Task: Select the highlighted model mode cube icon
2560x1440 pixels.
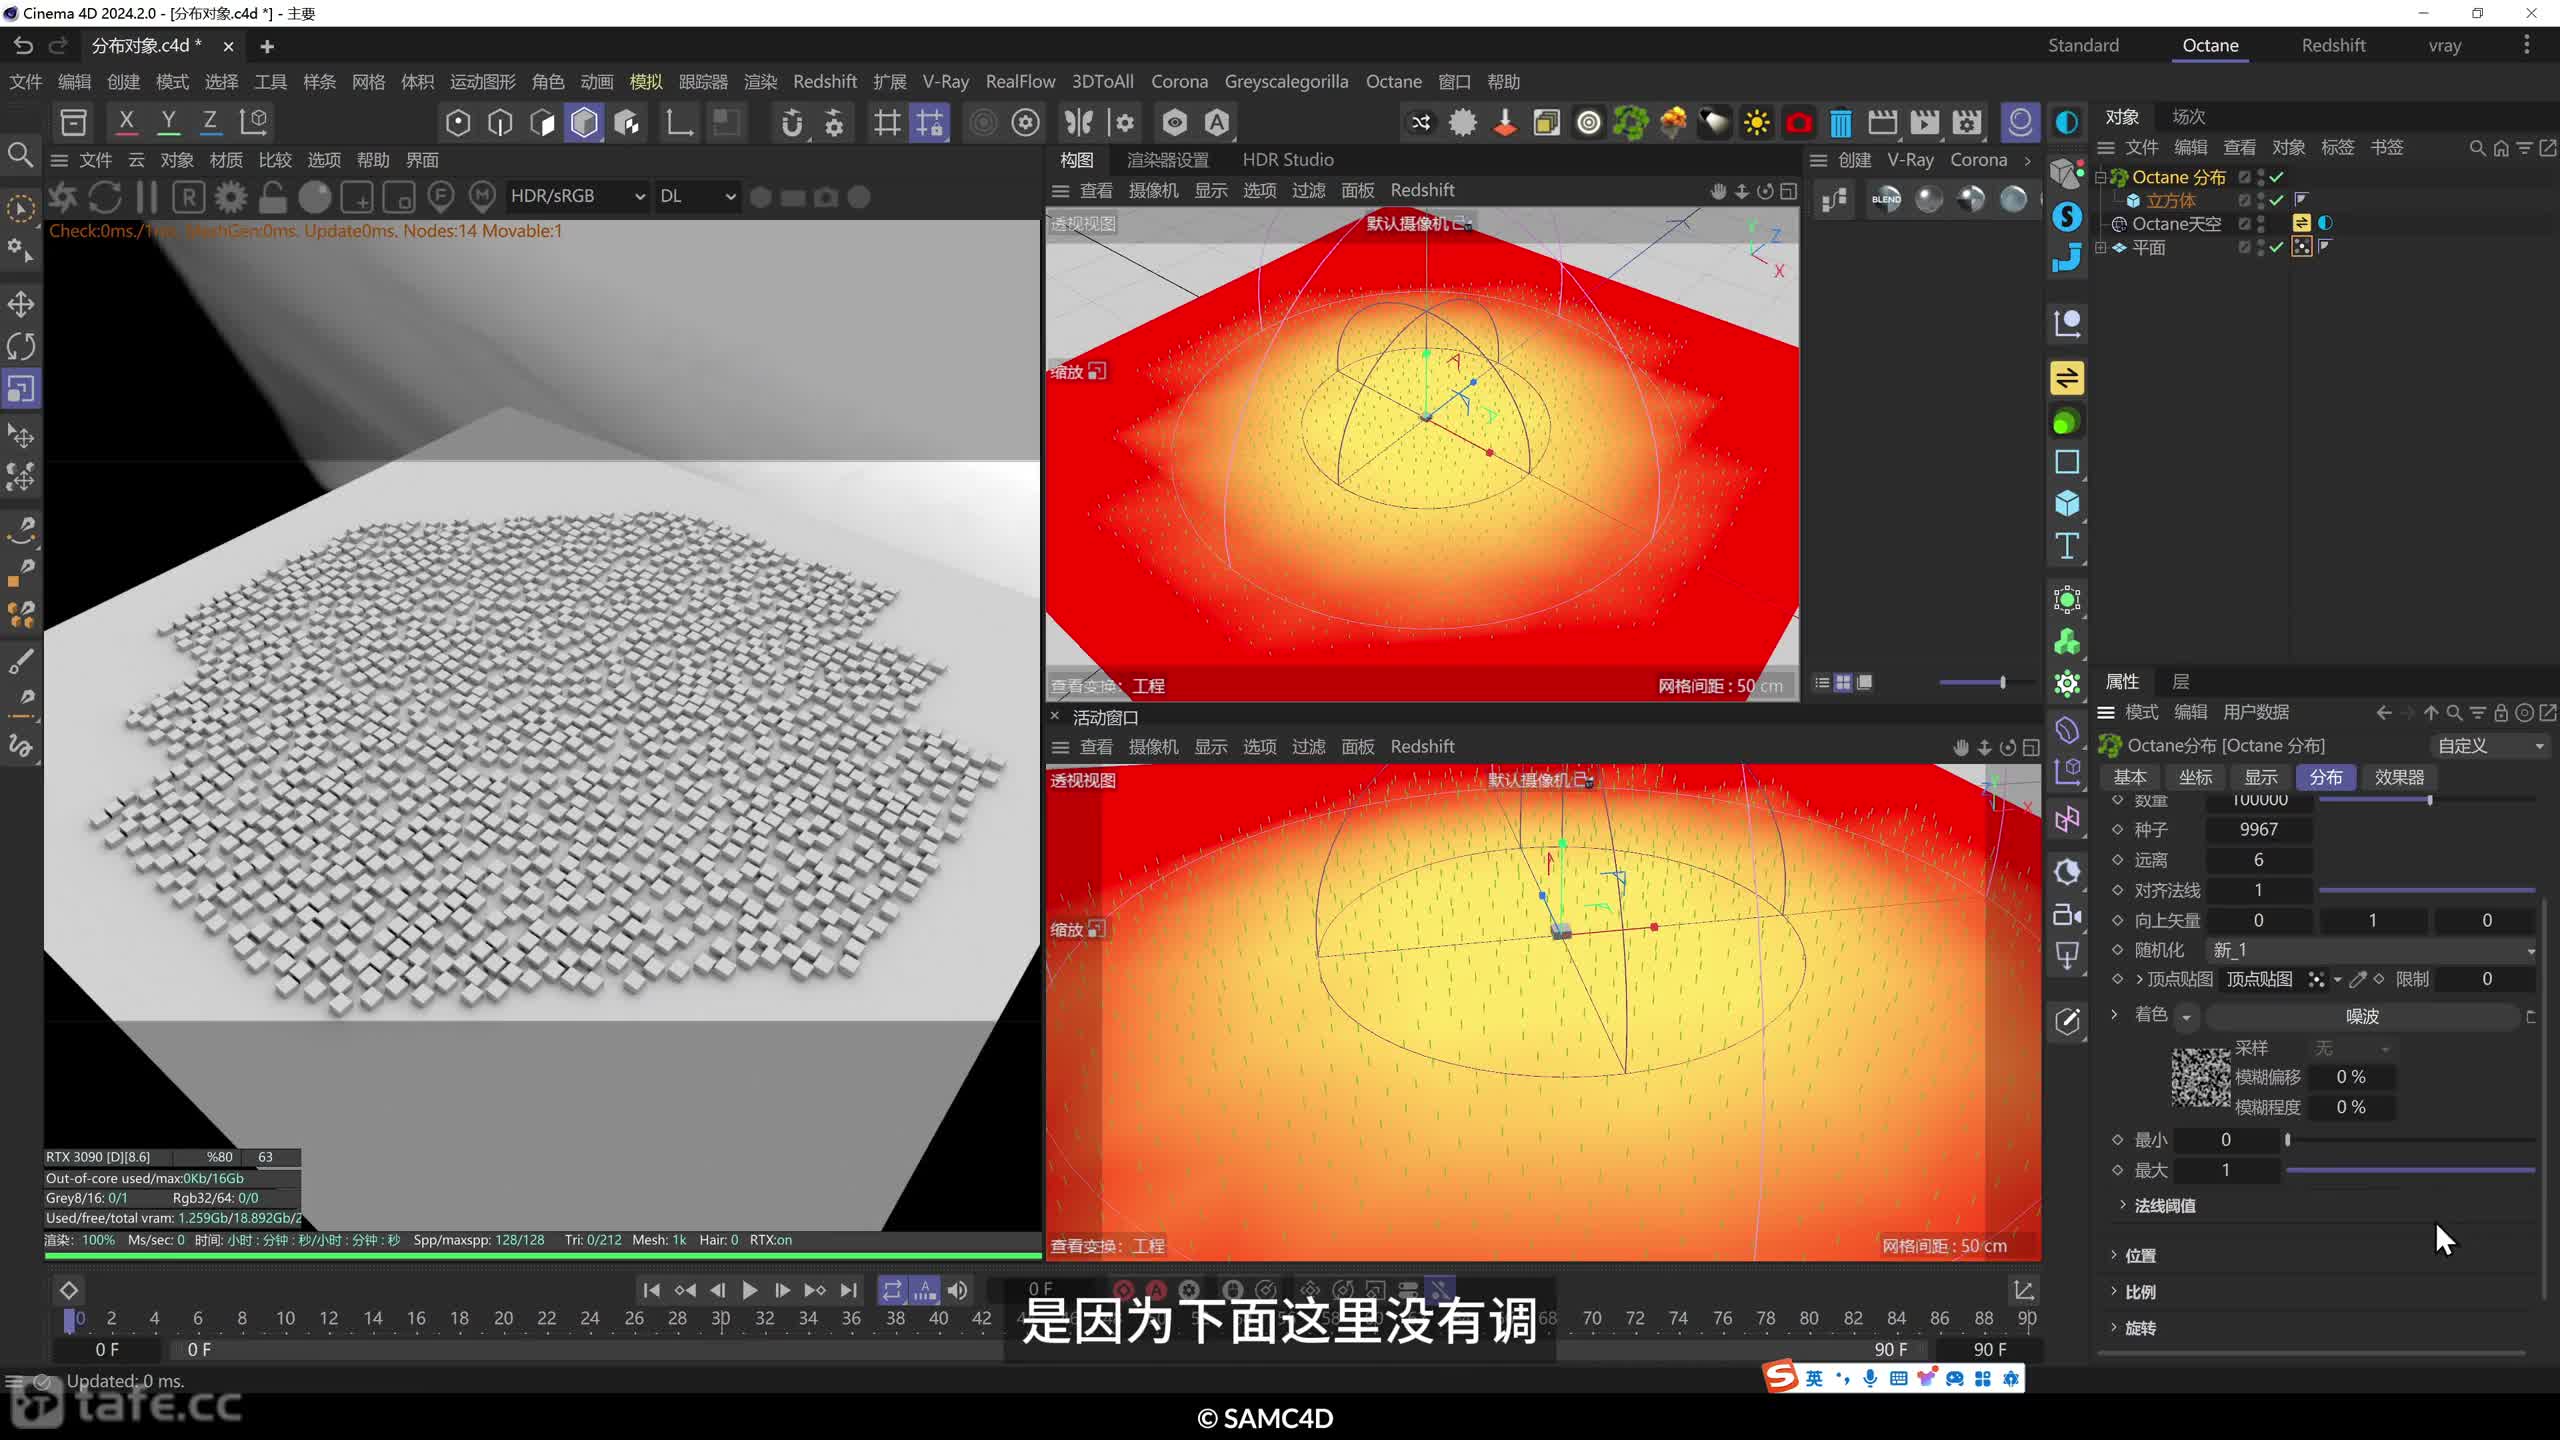Action: coord(584,123)
